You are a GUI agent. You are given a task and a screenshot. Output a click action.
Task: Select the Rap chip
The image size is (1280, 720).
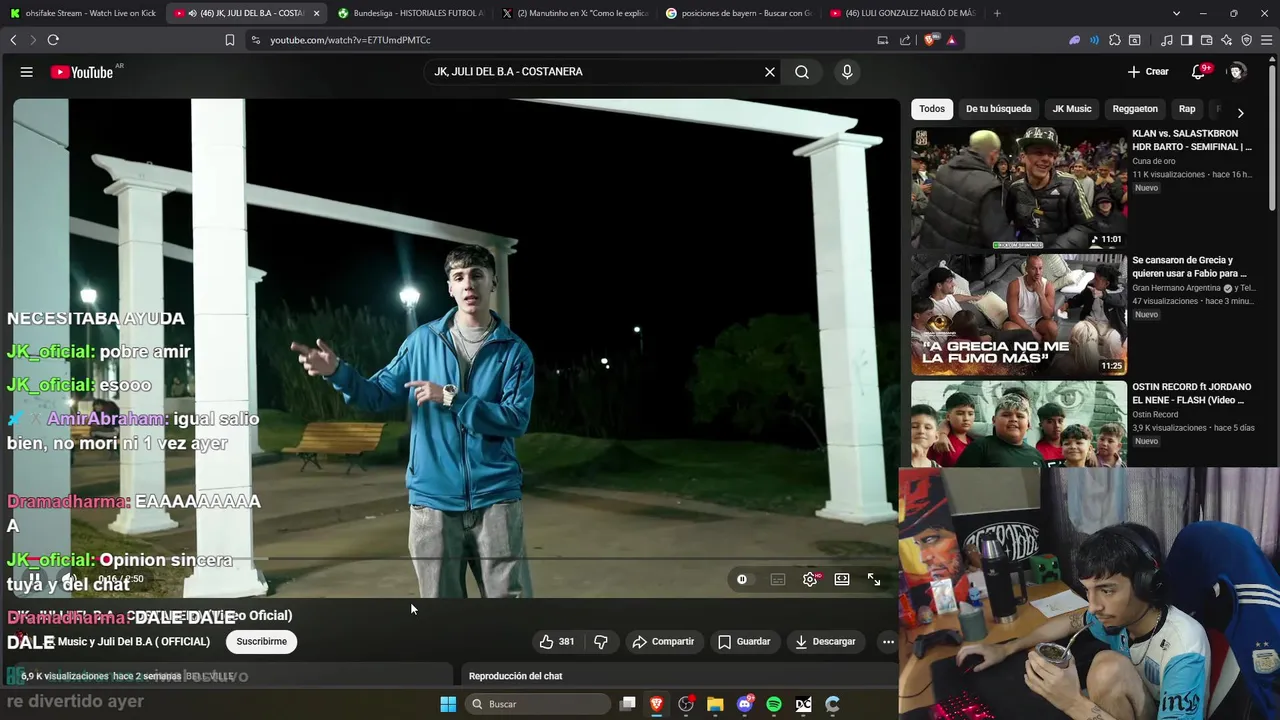[1187, 109]
